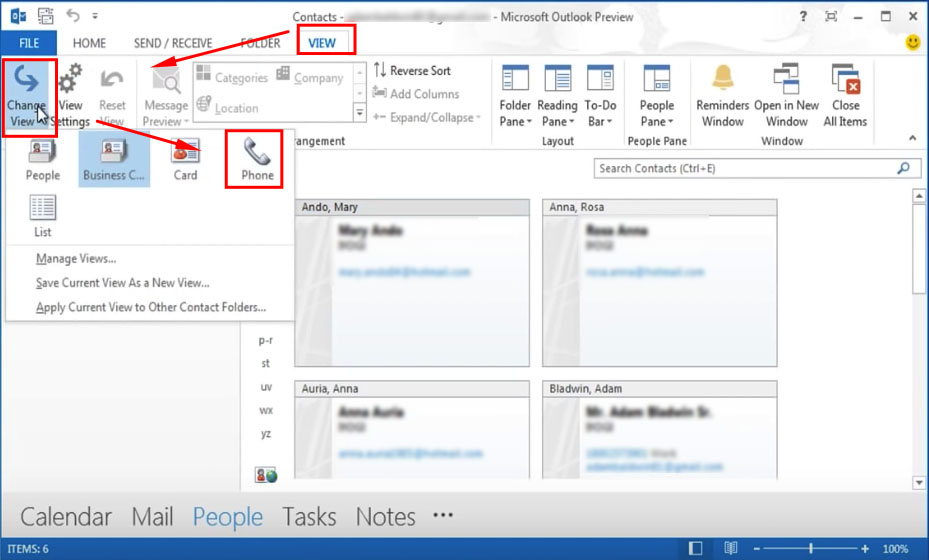The height and width of the screenshot is (560, 929).
Task: Click the Reset View button
Action: pos(112,96)
